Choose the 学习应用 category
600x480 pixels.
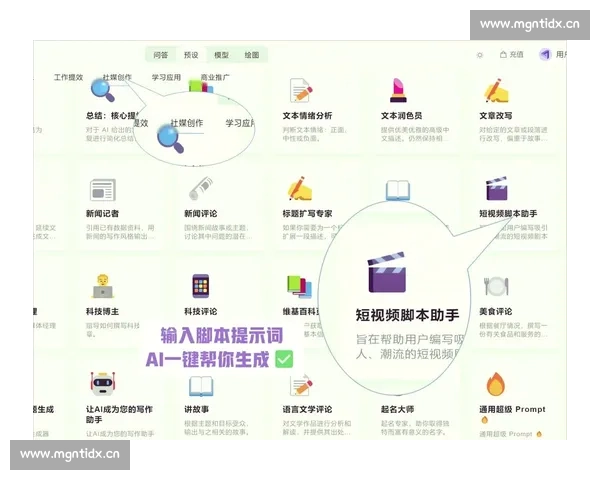(166, 77)
